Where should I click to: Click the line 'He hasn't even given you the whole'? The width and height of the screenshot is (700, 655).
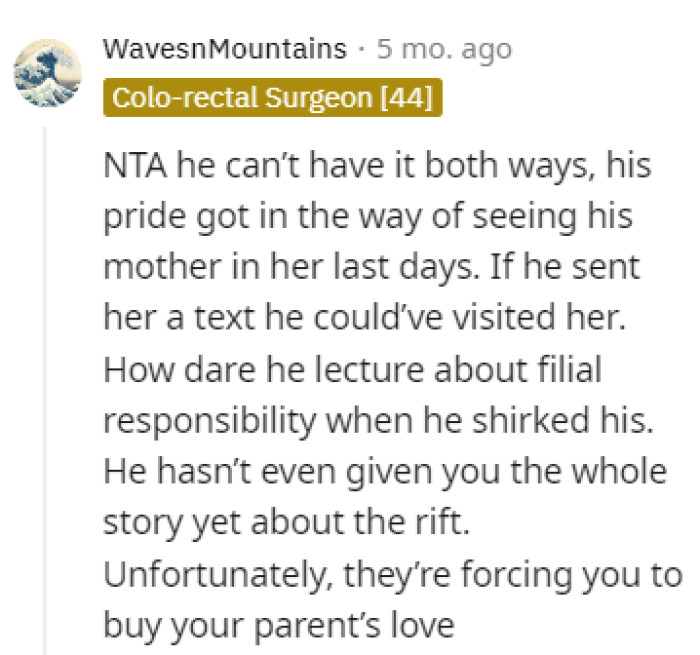(385, 472)
